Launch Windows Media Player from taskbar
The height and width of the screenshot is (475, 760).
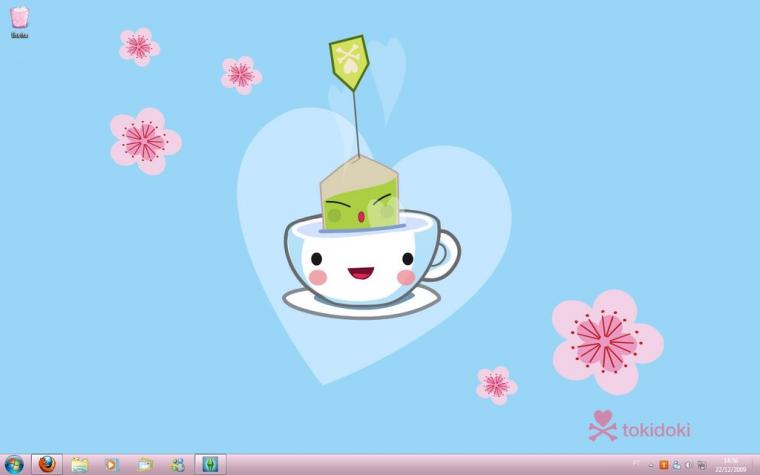click(x=112, y=465)
